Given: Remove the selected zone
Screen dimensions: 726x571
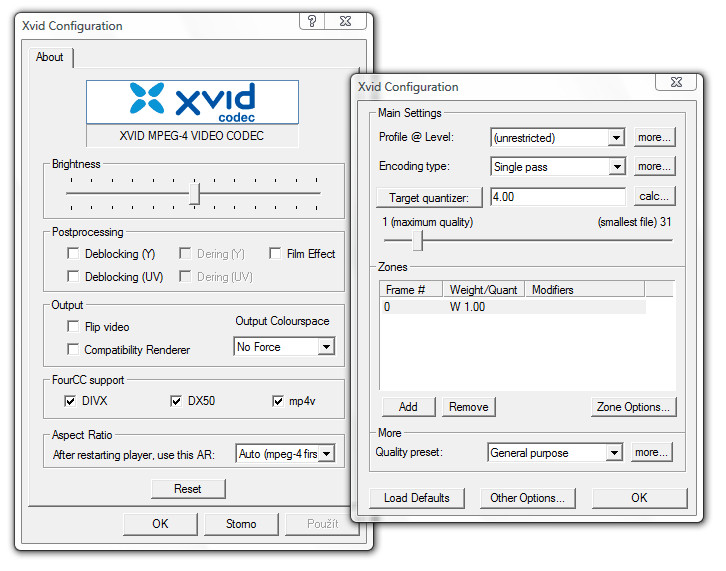Looking at the screenshot, I should pos(469,407).
